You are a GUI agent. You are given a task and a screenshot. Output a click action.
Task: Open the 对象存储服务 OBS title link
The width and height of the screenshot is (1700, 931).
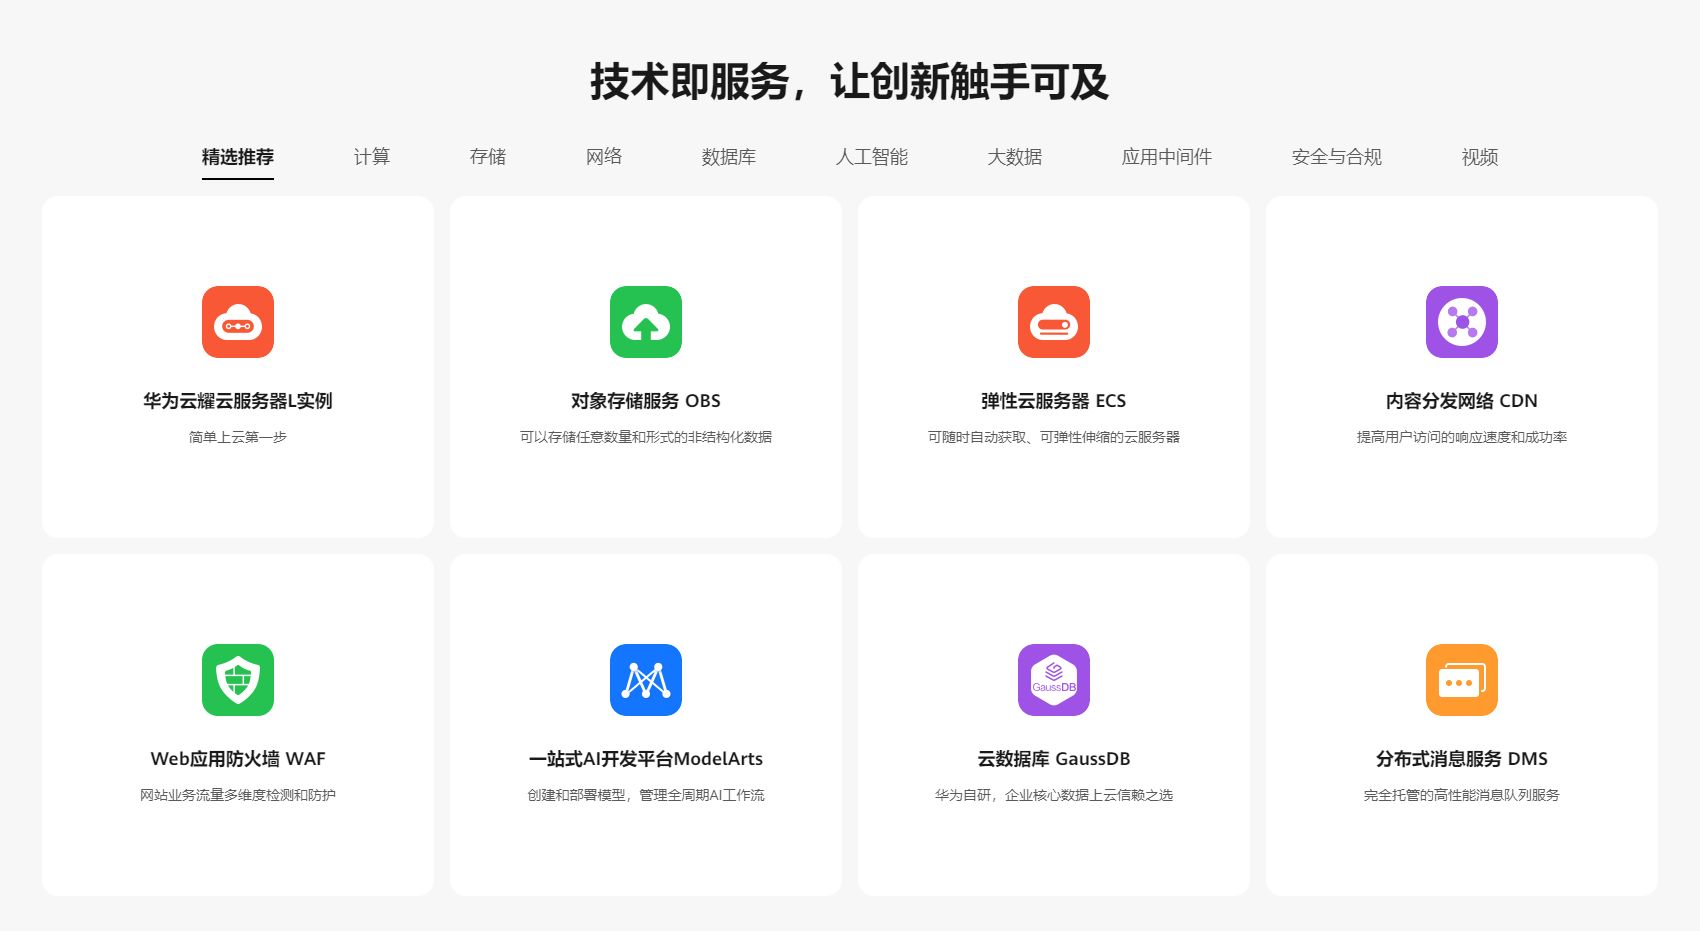(x=646, y=401)
